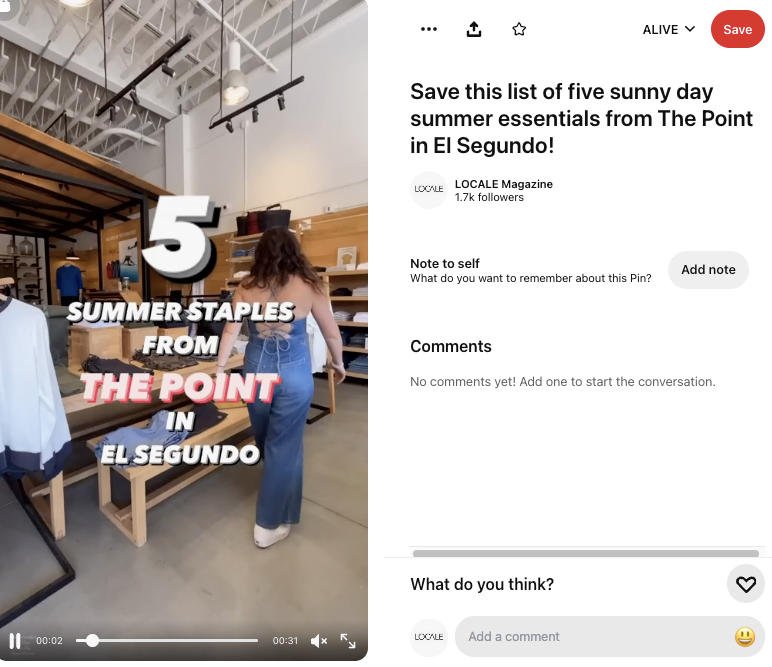Screen dimensions: 772x667
Task: Click the Add note button
Action: [x=708, y=270]
